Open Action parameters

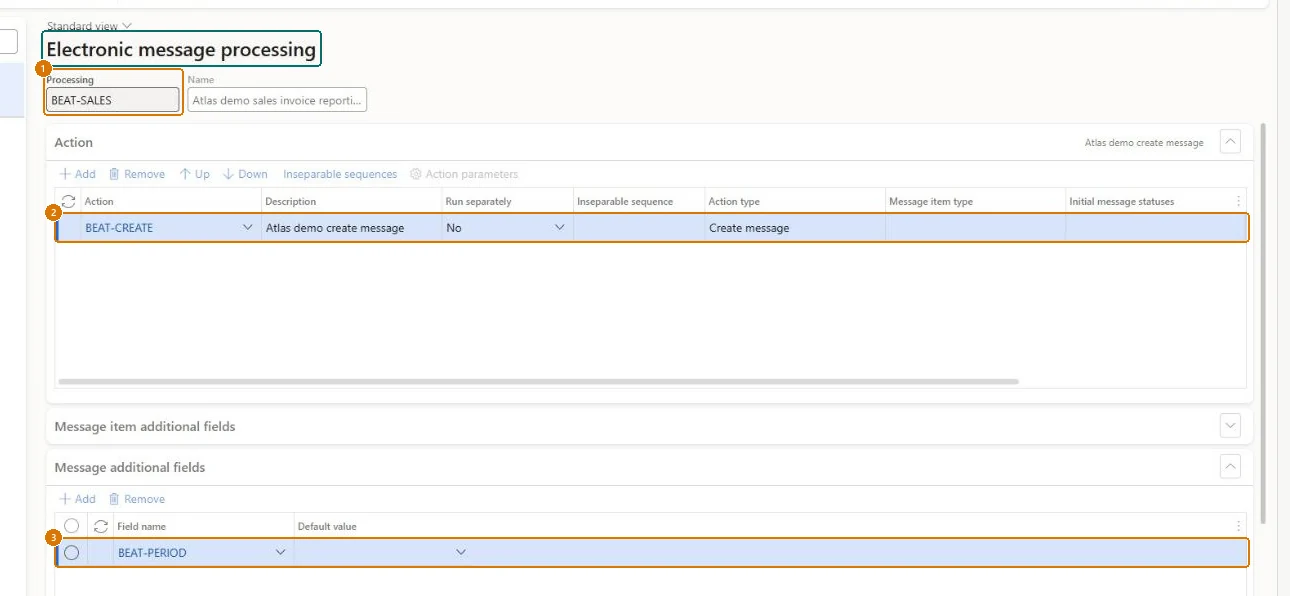(x=465, y=174)
